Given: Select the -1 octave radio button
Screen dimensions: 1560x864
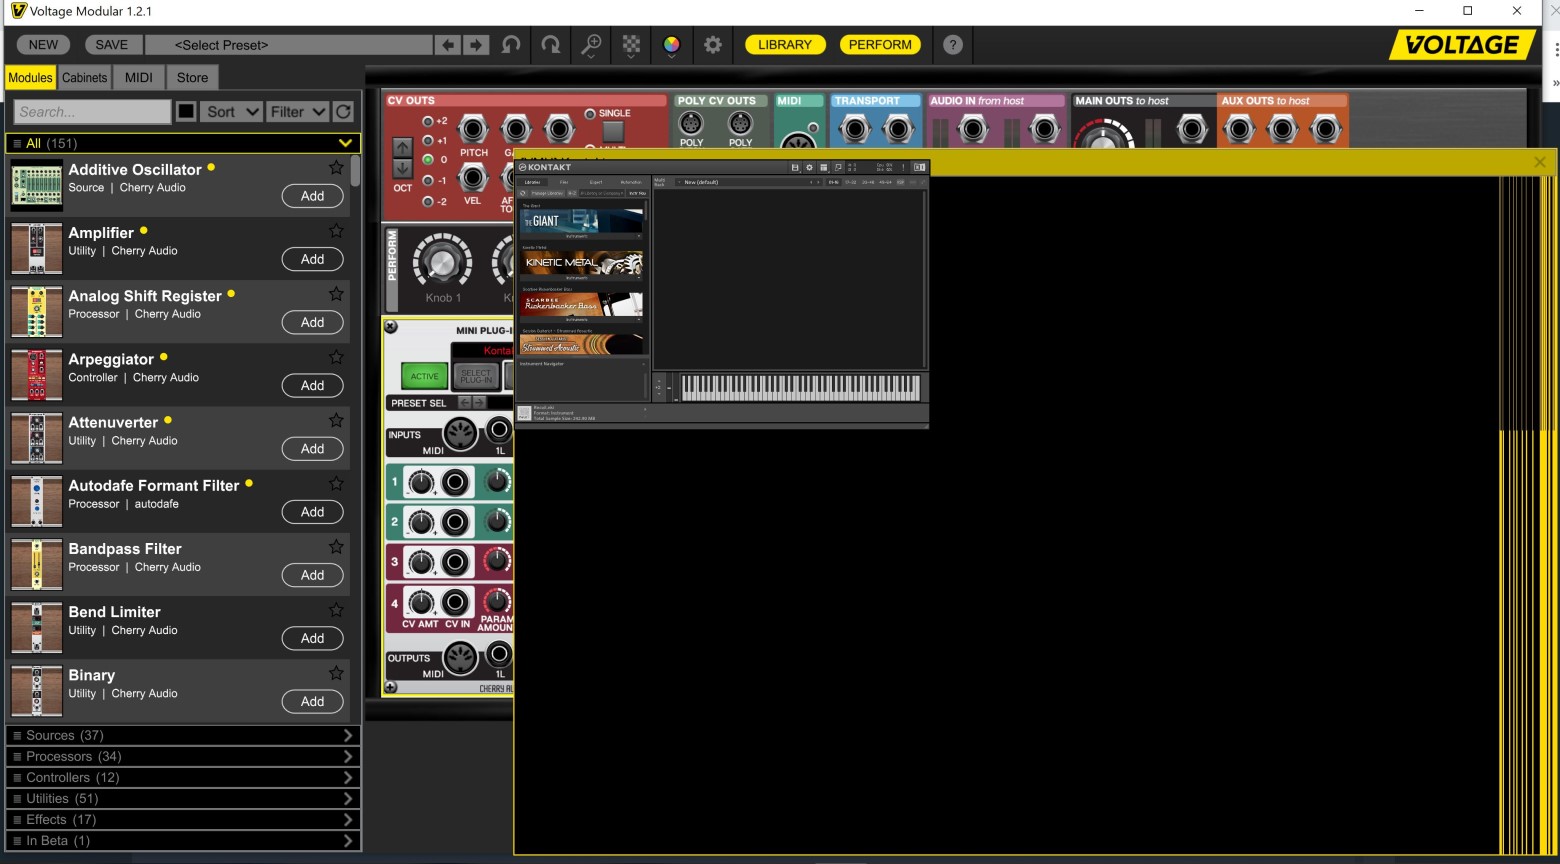Looking at the screenshot, I should (428, 181).
